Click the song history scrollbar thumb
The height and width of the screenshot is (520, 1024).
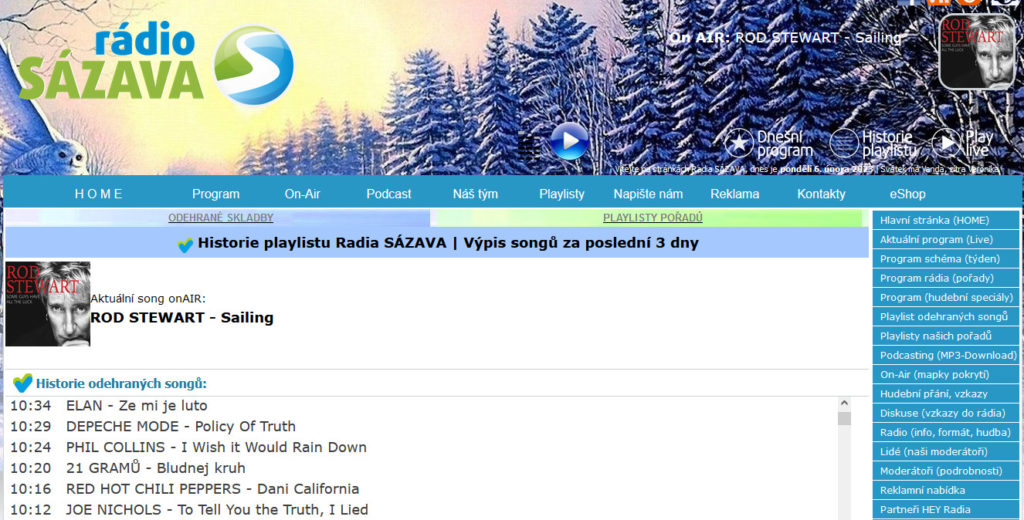coord(844,419)
